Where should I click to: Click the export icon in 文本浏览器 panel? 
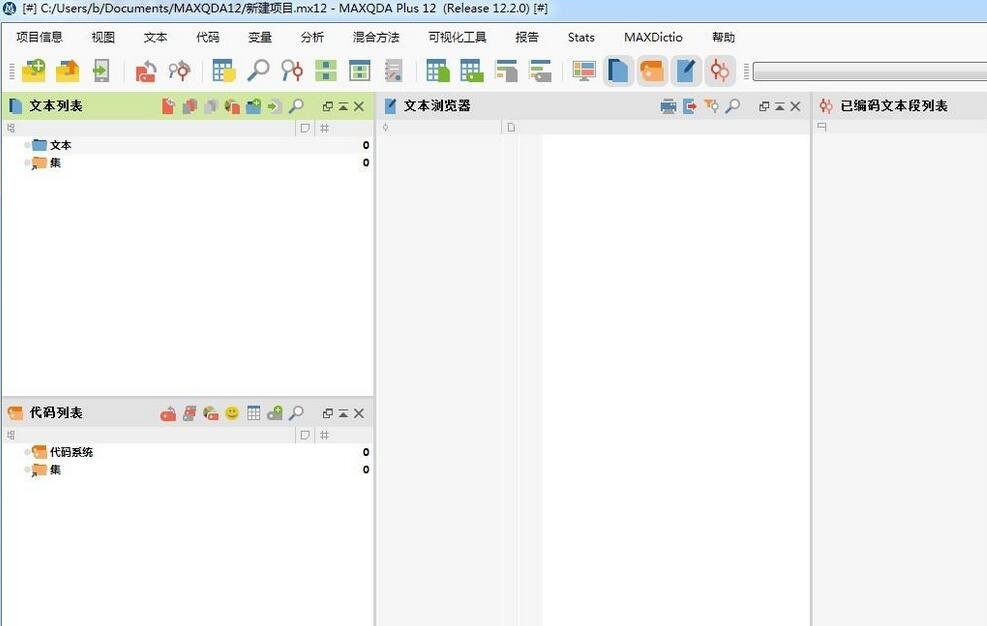pos(690,106)
